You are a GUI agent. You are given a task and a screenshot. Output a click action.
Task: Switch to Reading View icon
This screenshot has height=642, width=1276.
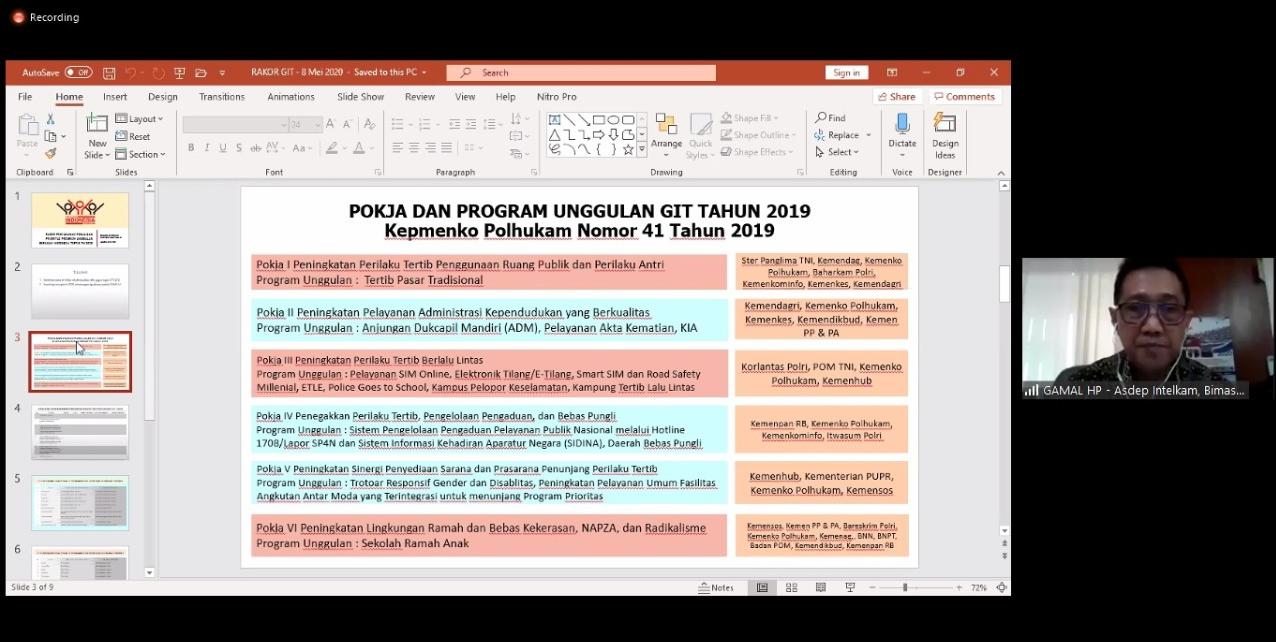821,588
